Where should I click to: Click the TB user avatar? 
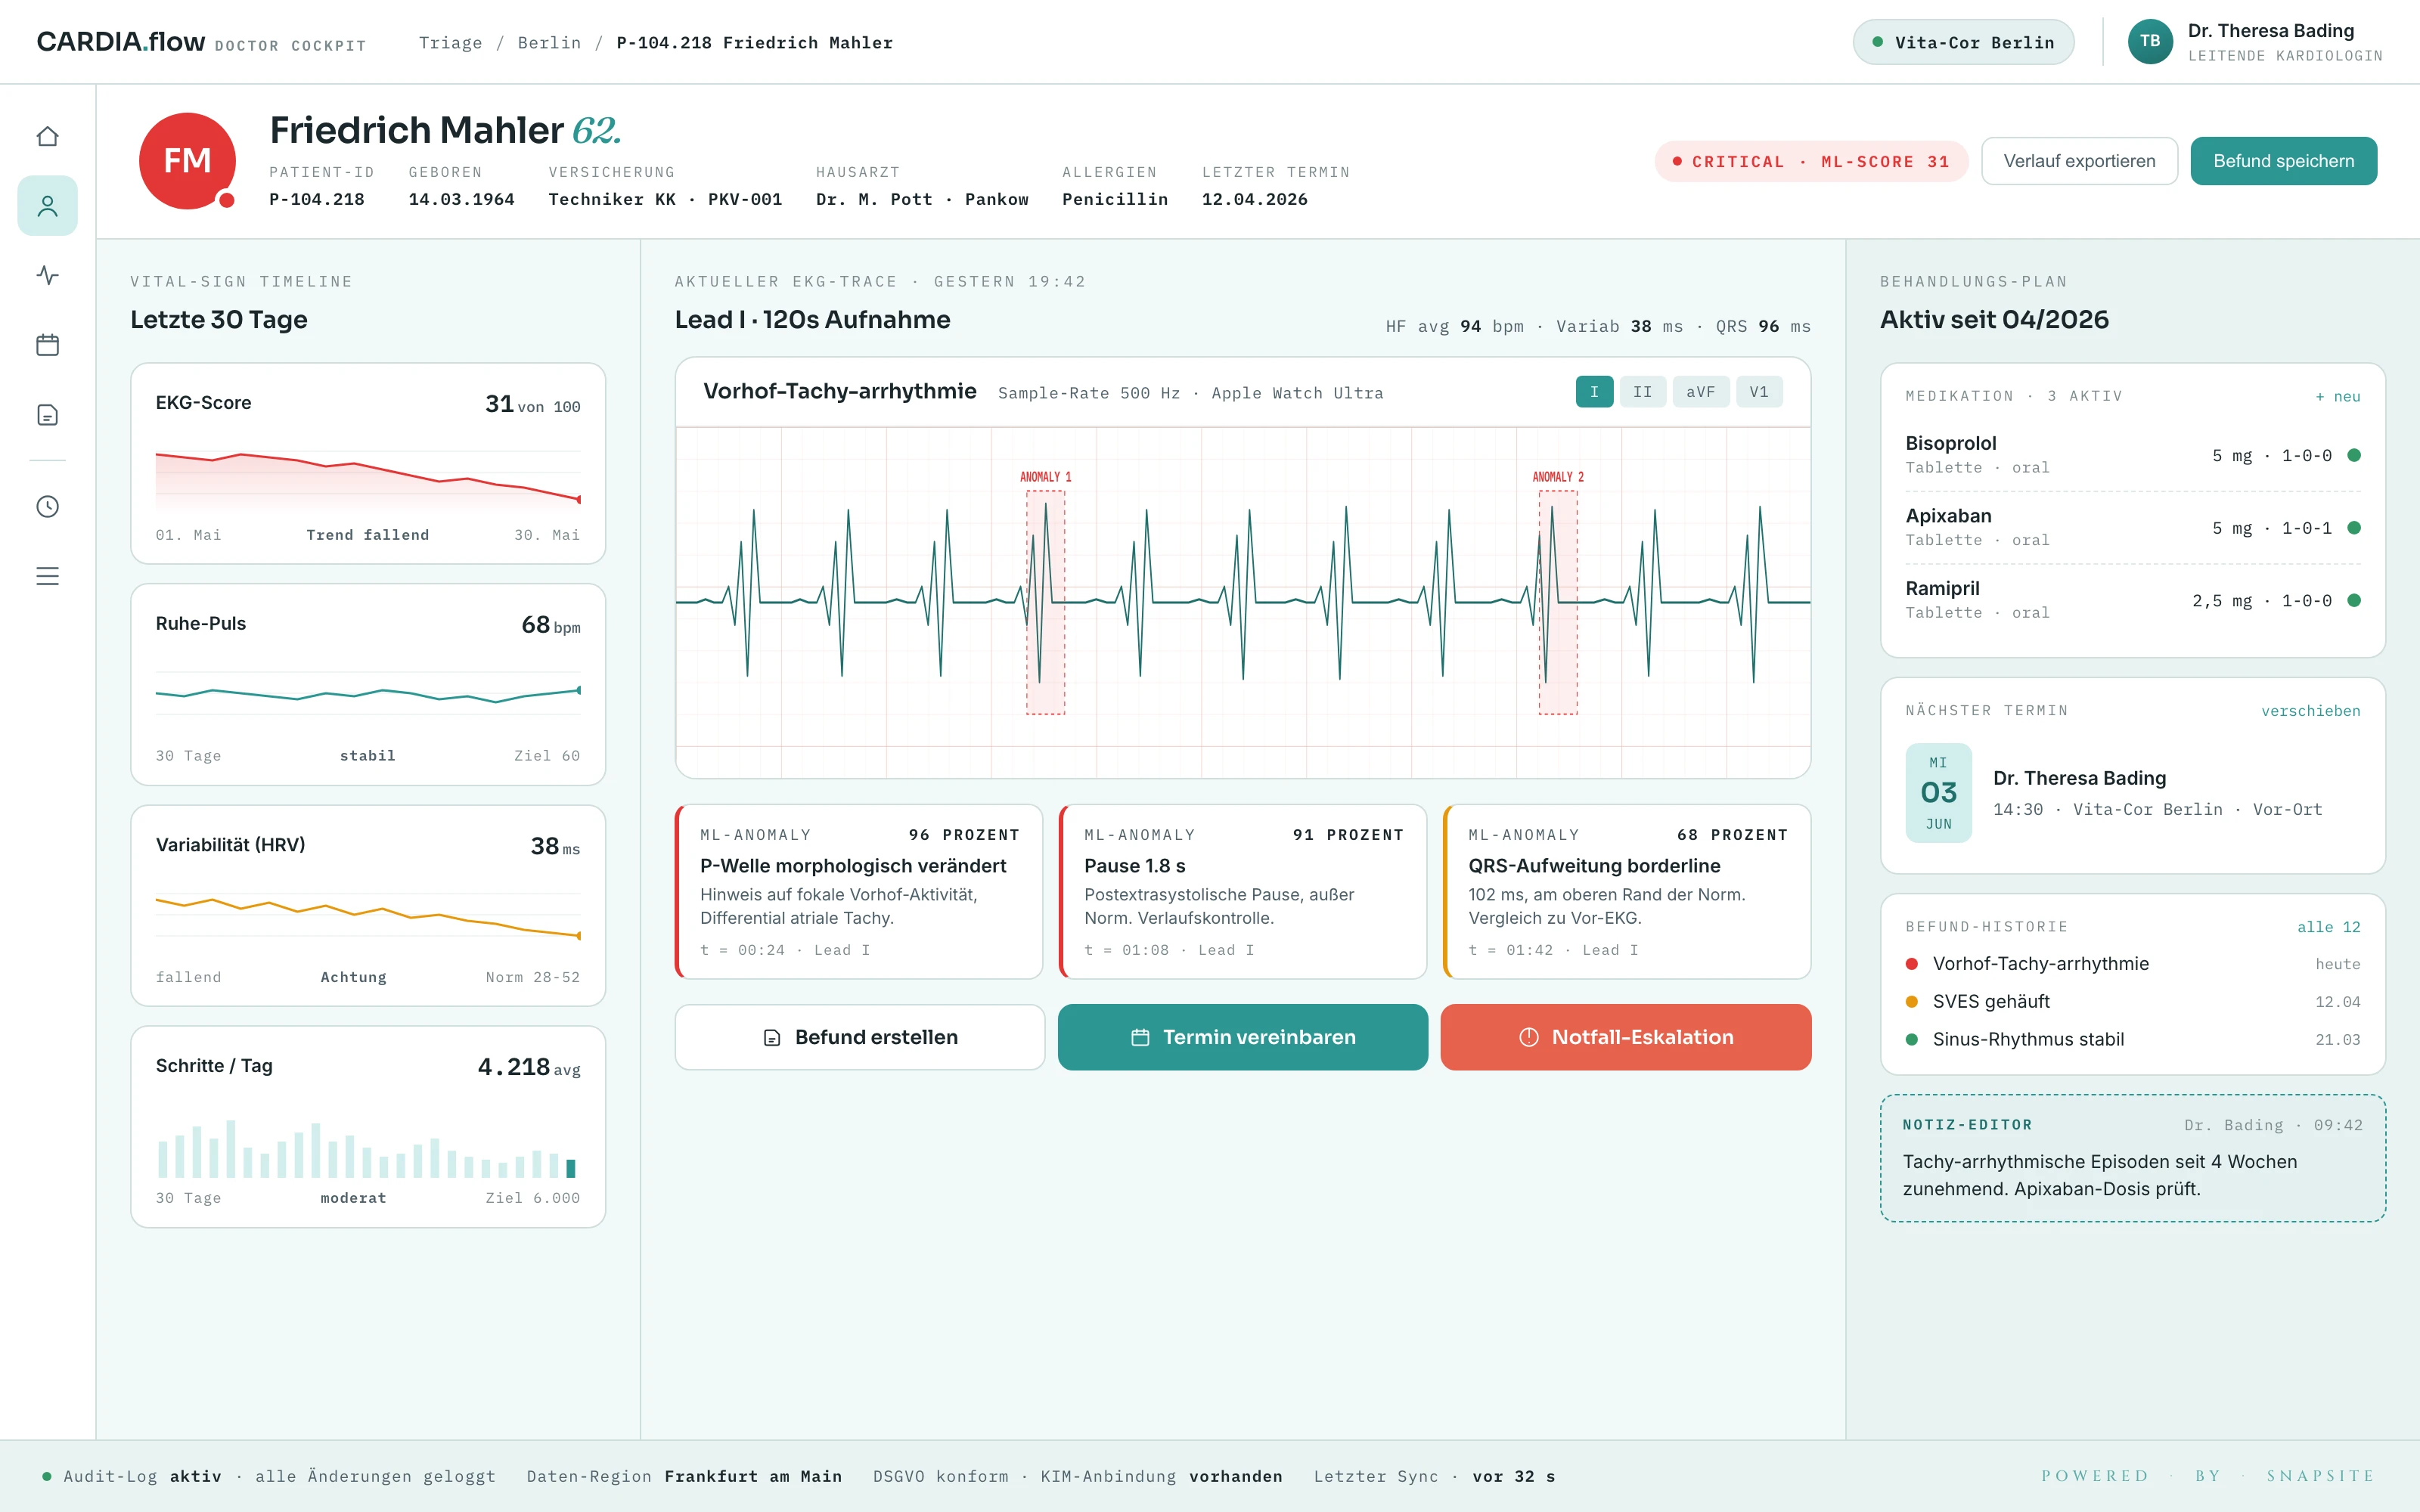[x=2150, y=42]
